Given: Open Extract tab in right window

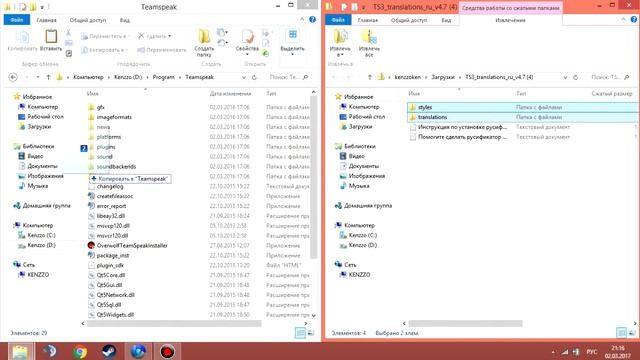Looking at the screenshot, I should tap(510, 20).
